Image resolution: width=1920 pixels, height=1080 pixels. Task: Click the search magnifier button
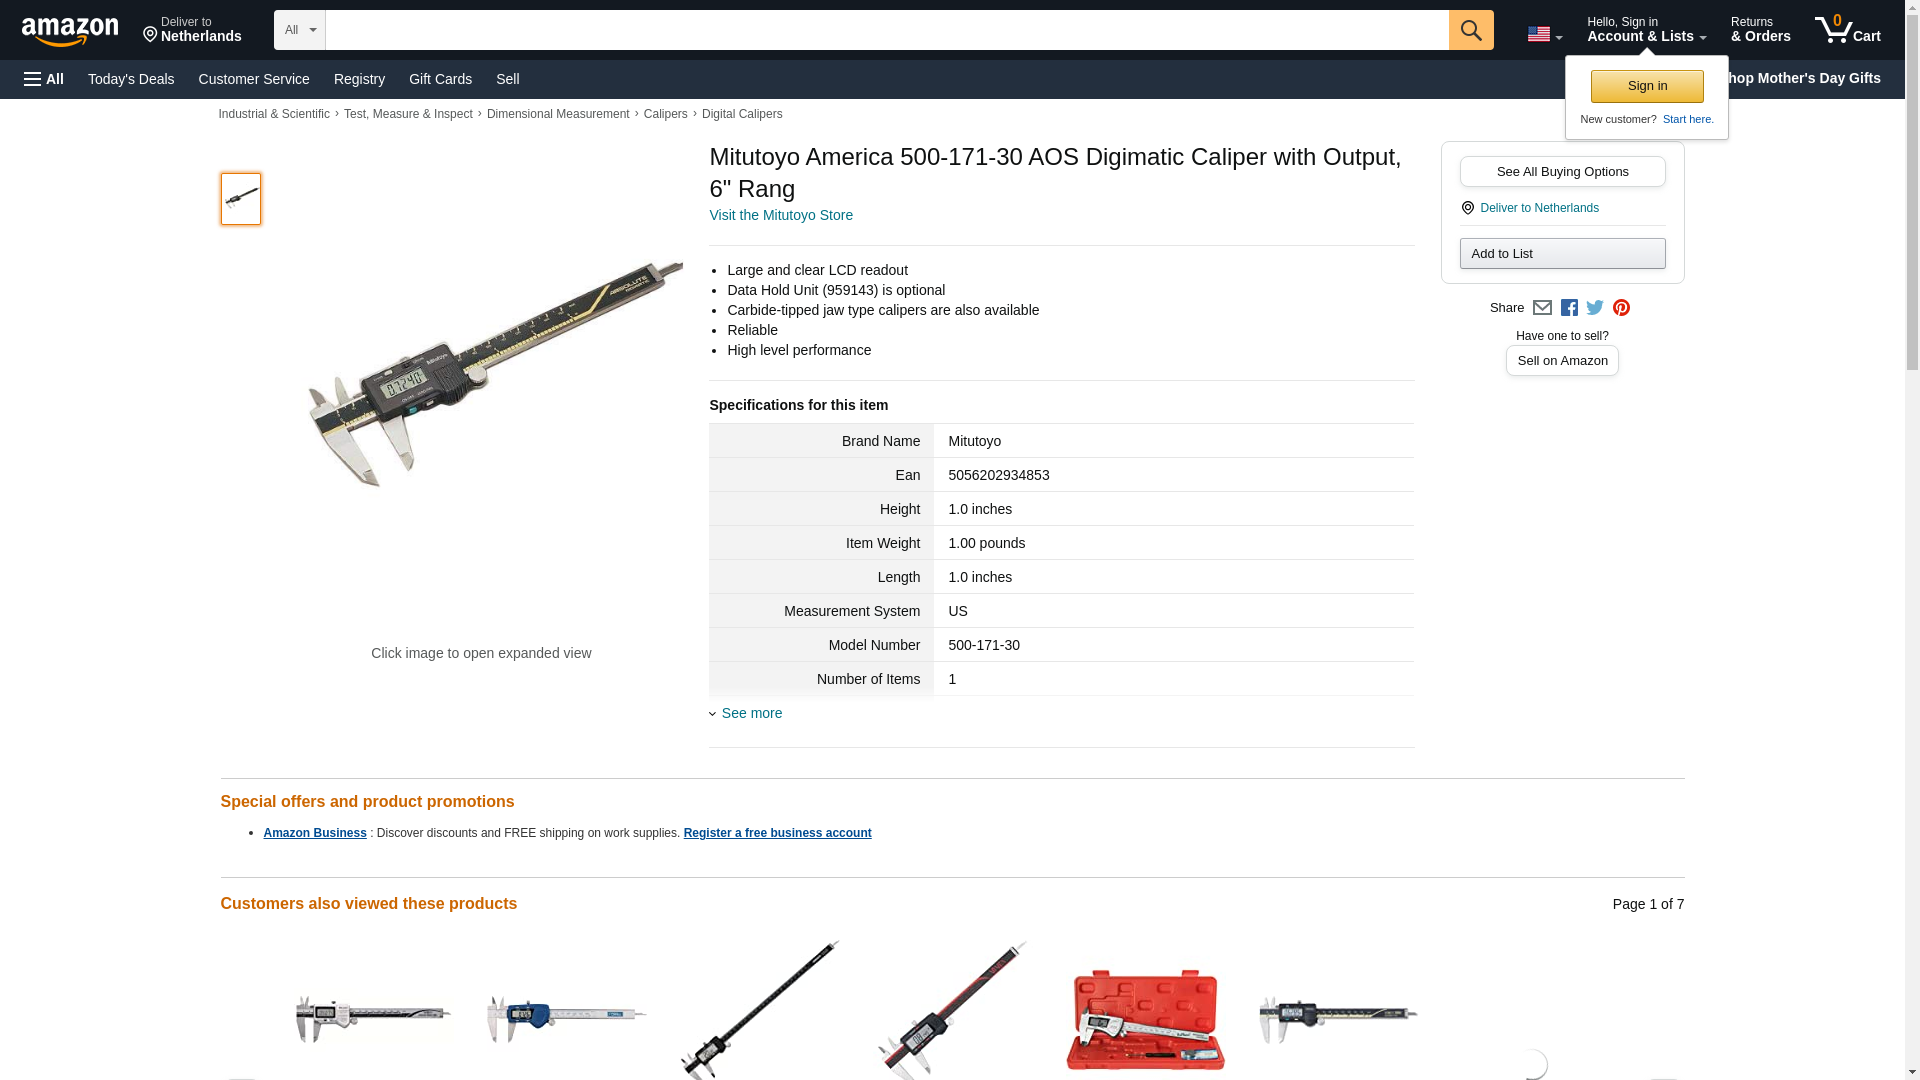point(1470,30)
